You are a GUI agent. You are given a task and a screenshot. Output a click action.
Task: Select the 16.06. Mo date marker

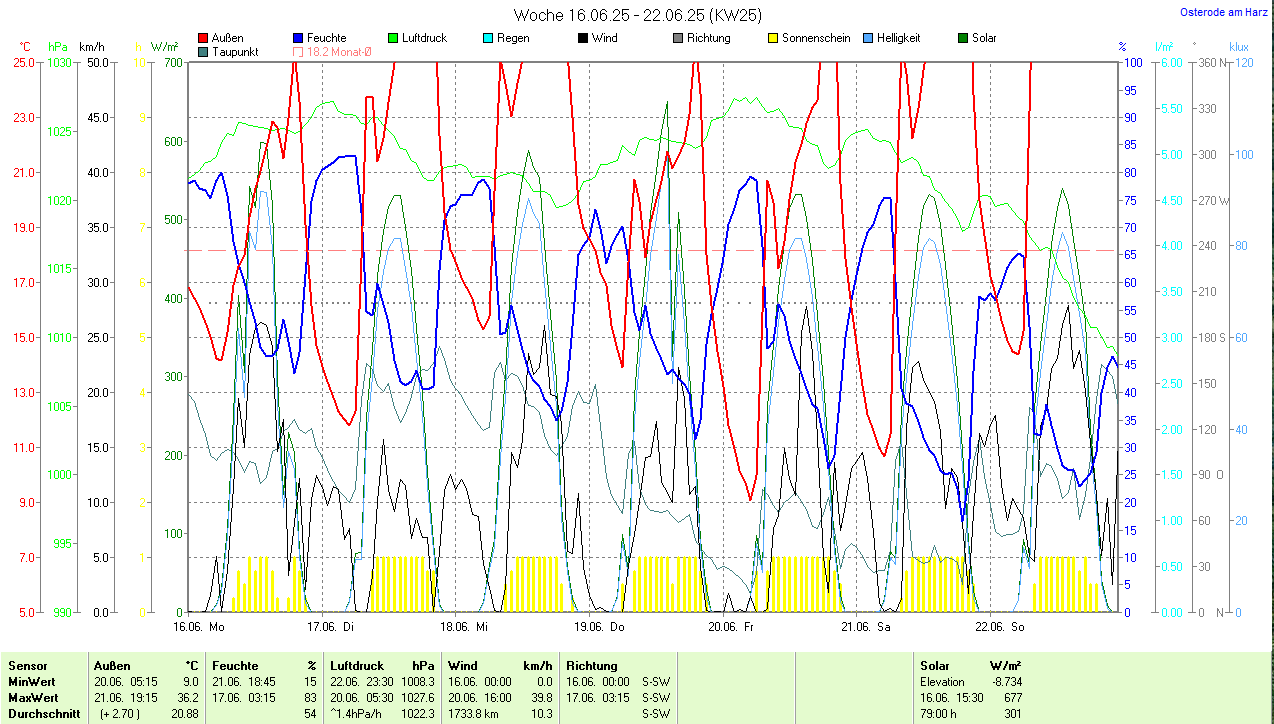199,627
